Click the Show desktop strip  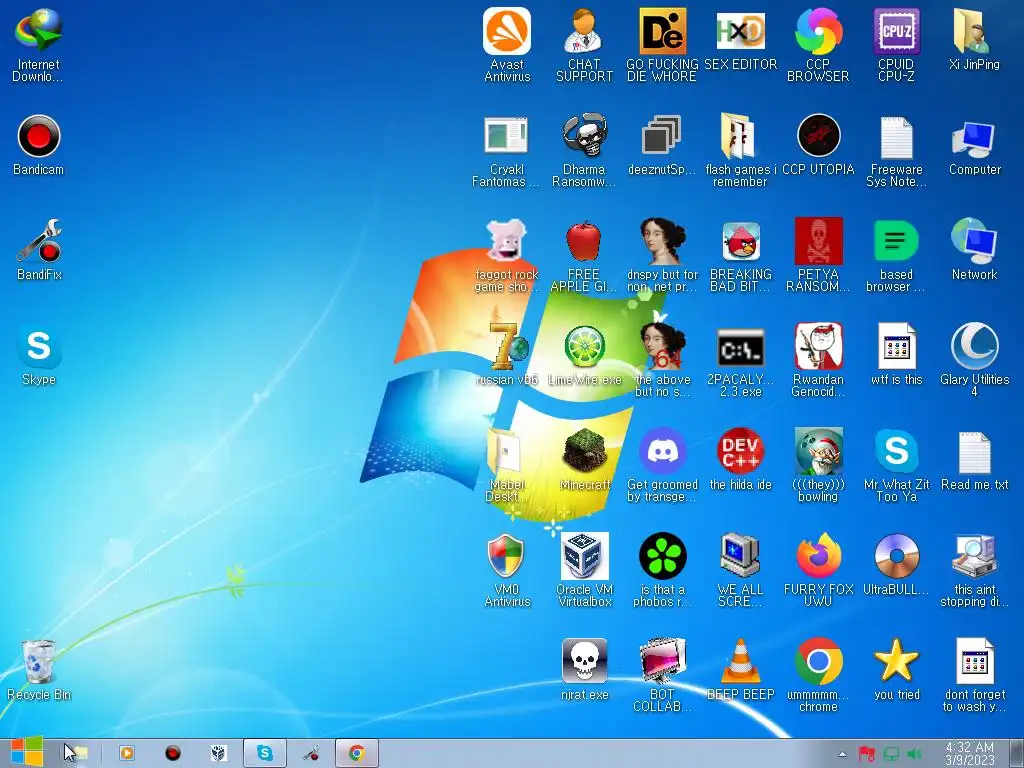(1017, 754)
